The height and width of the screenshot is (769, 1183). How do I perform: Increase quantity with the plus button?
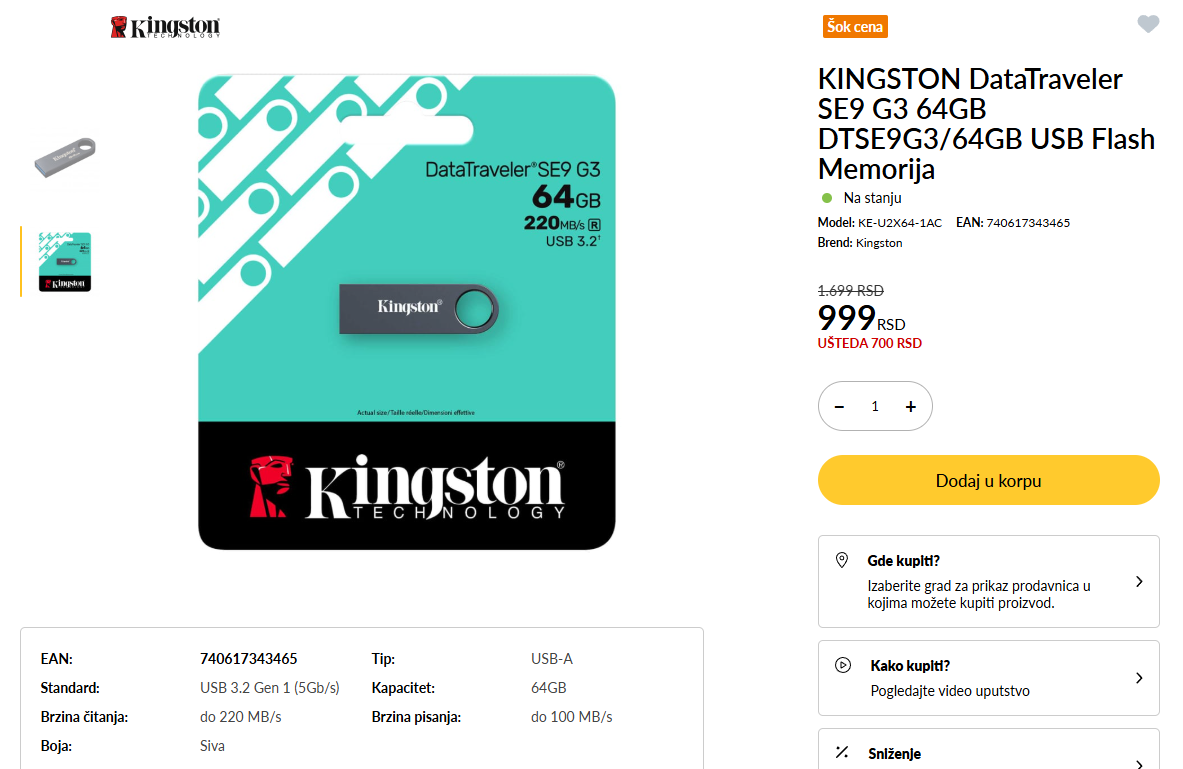[x=910, y=406]
